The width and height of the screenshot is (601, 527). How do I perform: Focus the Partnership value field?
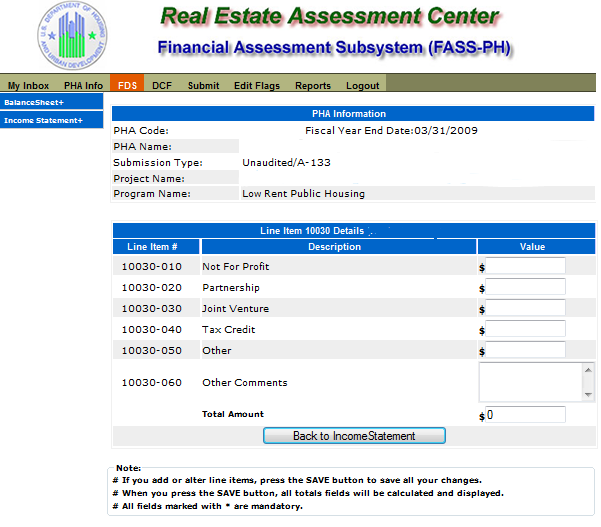[x=525, y=287]
